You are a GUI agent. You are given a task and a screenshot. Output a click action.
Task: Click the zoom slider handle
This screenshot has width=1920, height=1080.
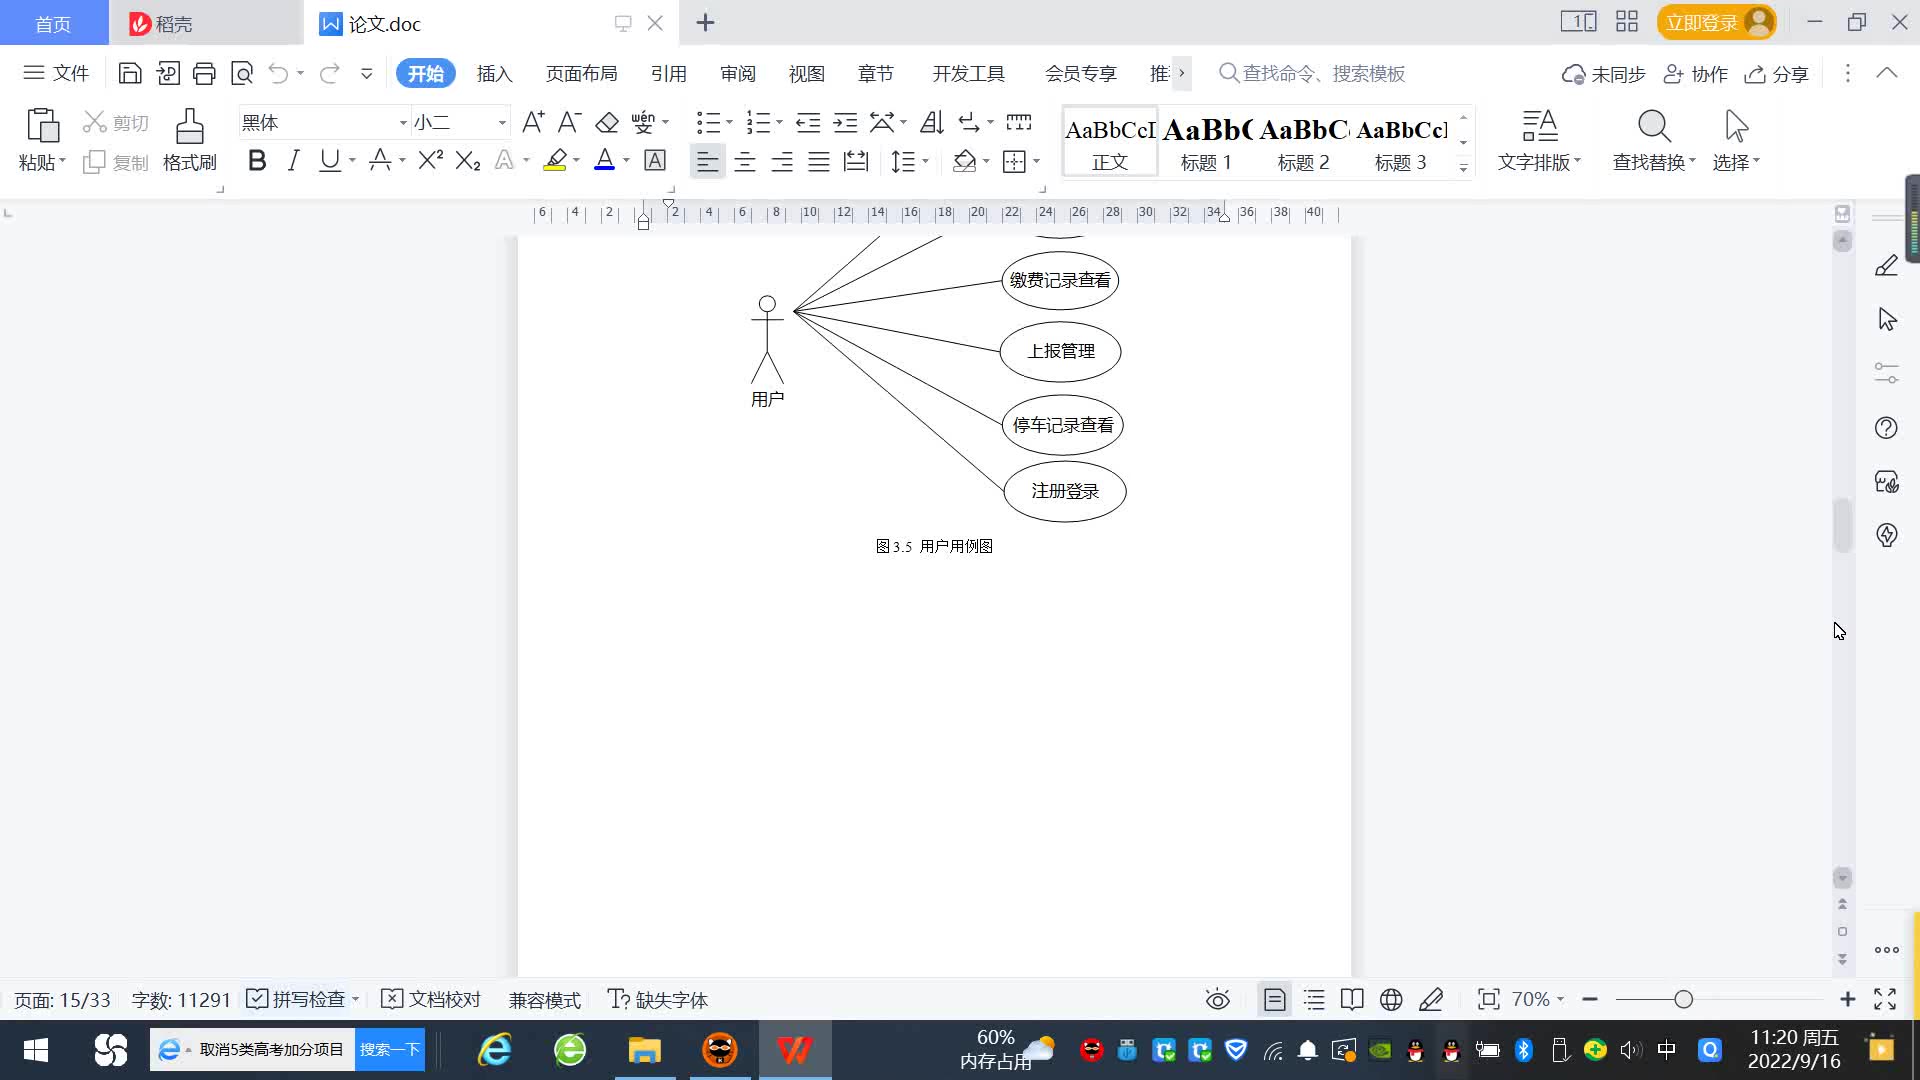pos(1683,999)
